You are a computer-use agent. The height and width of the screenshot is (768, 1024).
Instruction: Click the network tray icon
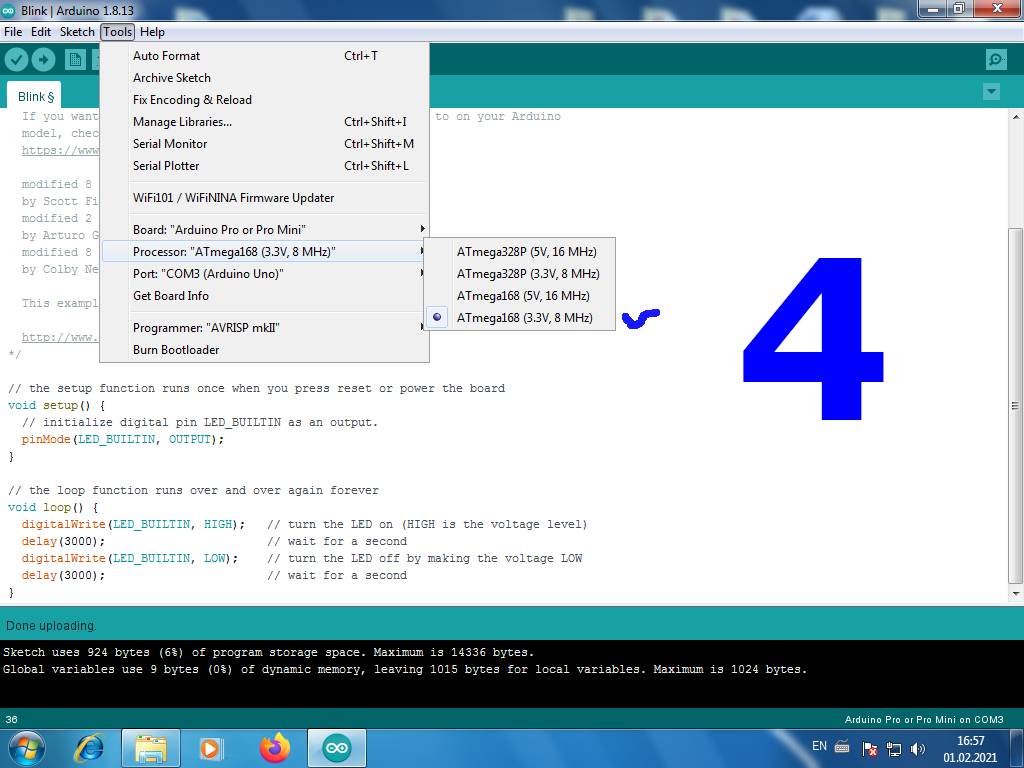(893, 748)
